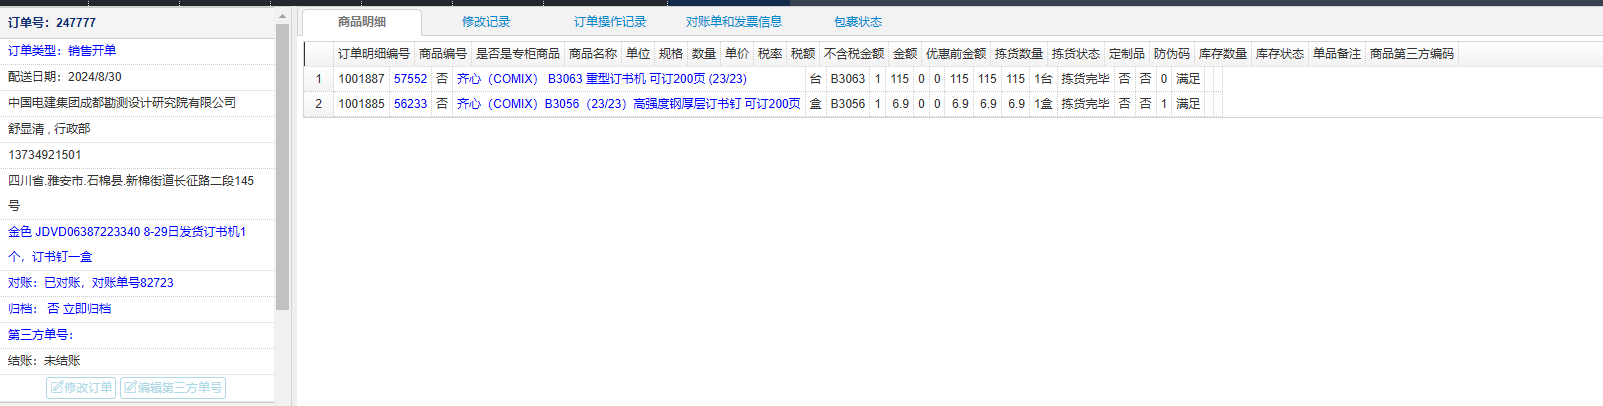Viewport: 1603px width, 406px height.
Task: Click the 商品名称 column header
Action: pyautogui.click(x=593, y=54)
